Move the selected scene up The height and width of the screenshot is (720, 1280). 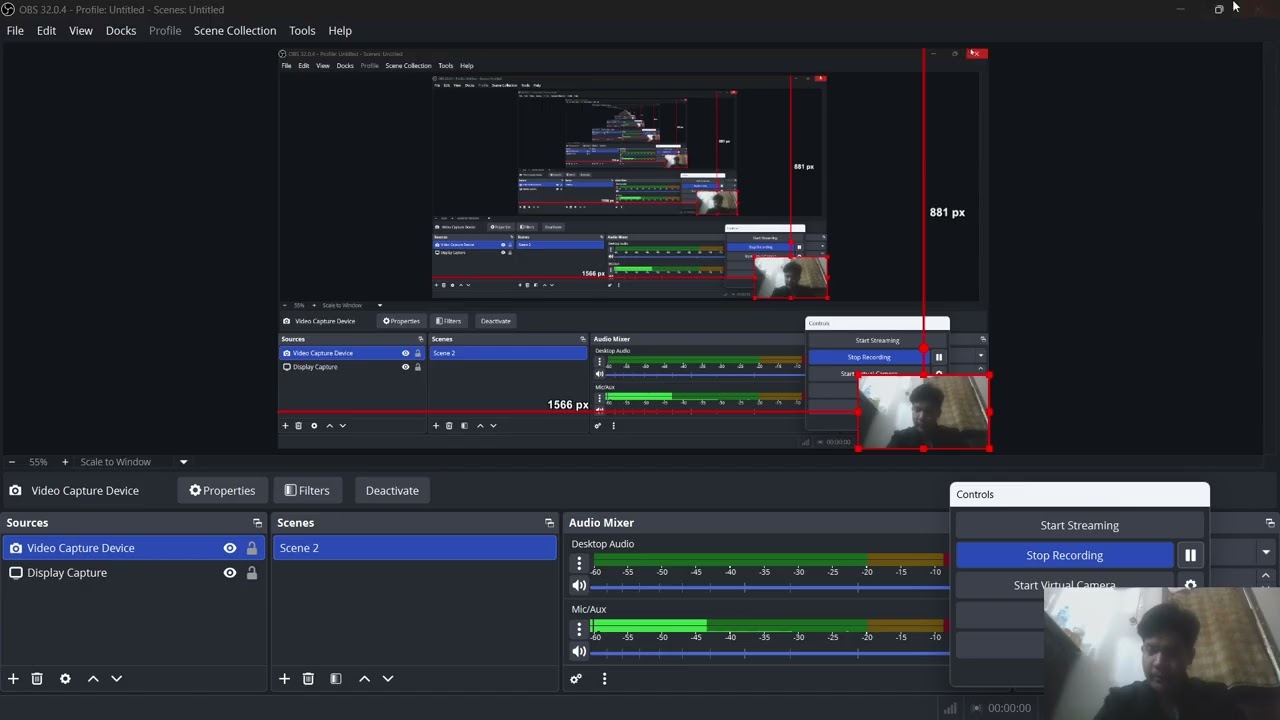coord(364,679)
